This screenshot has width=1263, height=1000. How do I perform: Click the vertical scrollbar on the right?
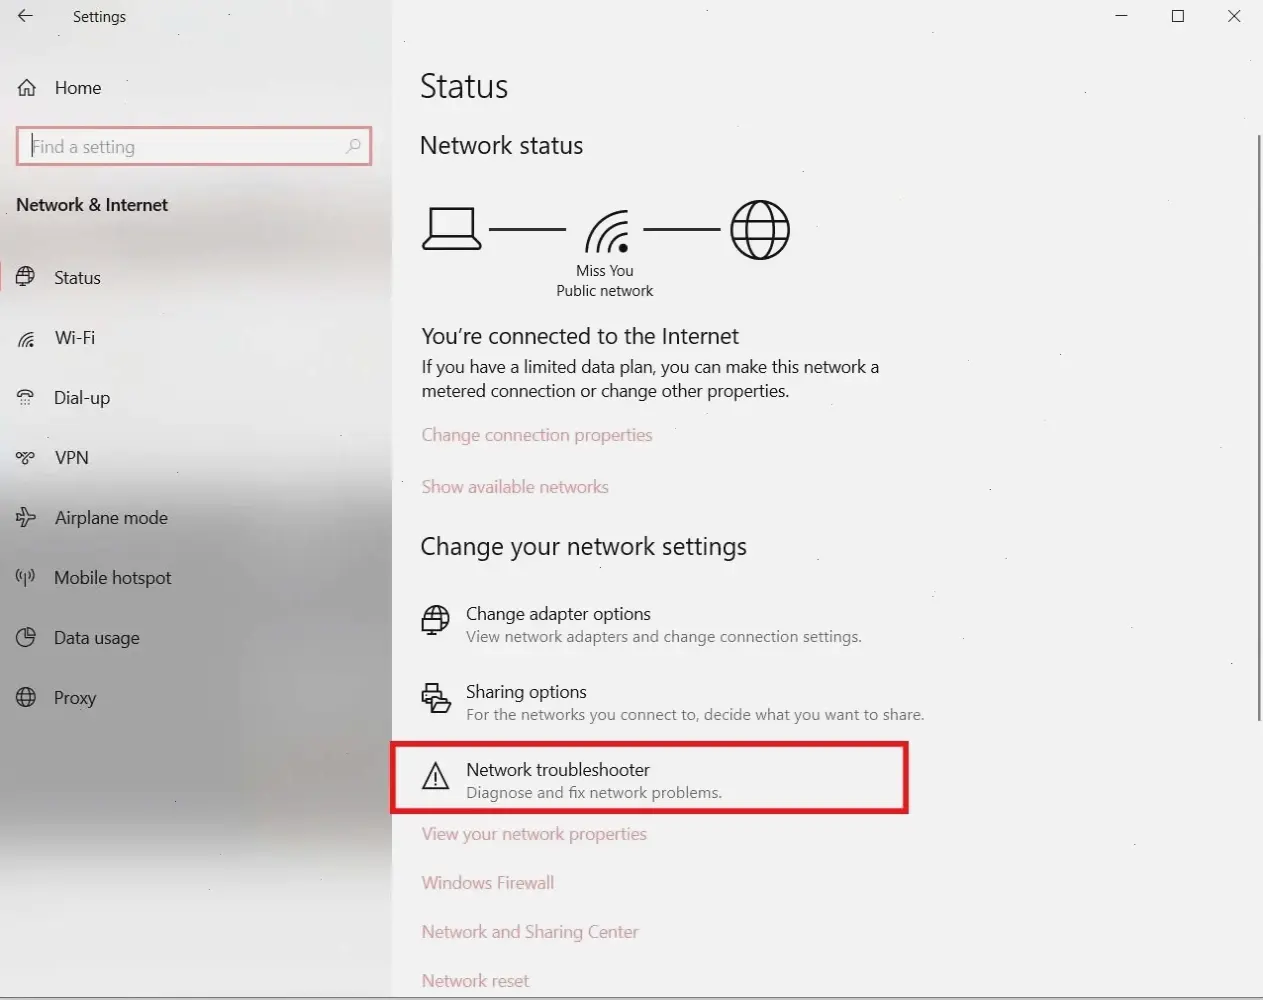pos(1258,426)
